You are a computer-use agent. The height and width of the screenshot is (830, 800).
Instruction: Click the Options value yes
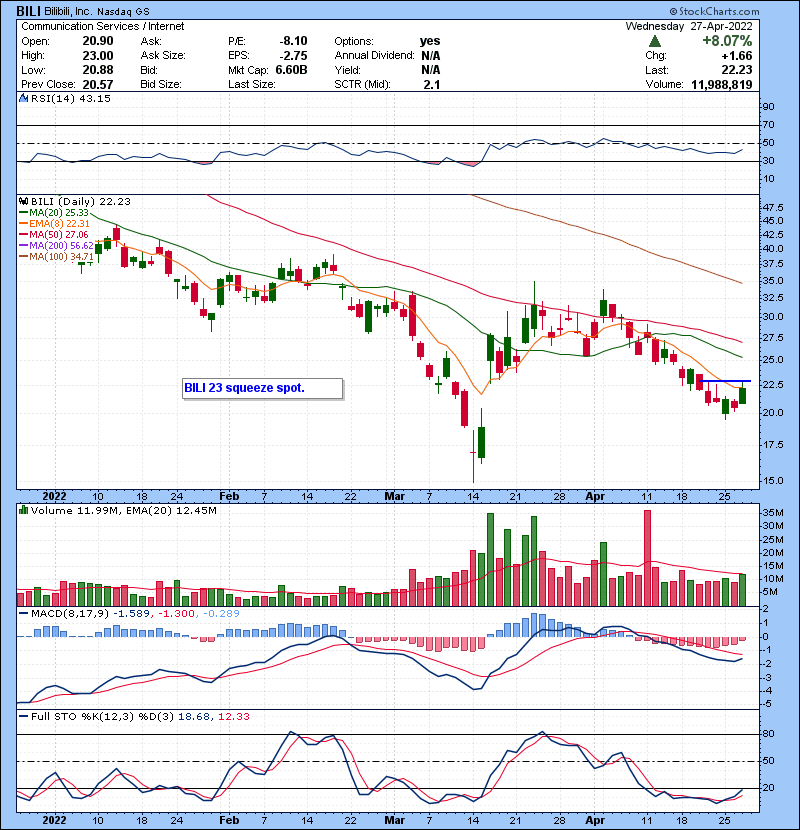point(430,41)
